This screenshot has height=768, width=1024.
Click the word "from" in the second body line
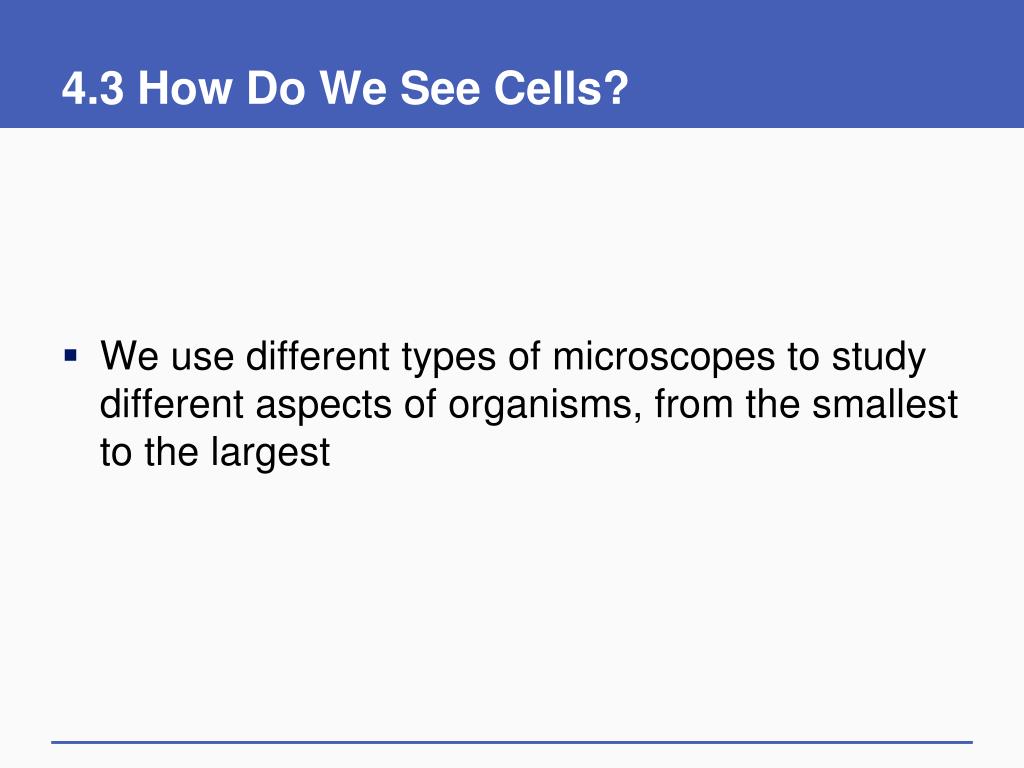tap(694, 404)
